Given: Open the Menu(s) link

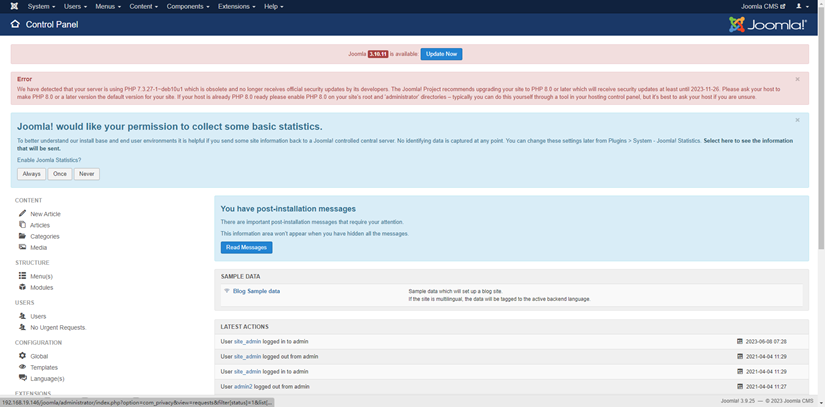Looking at the screenshot, I should [x=42, y=277].
